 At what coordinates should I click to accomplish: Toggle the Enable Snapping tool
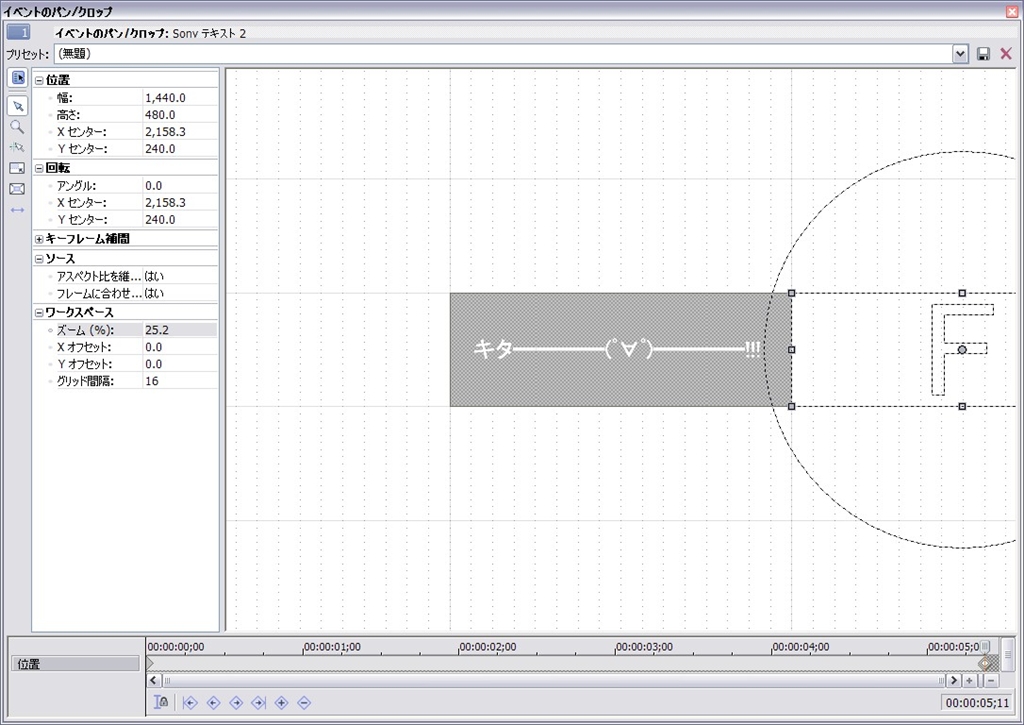pyautogui.click(x=17, y=147)
